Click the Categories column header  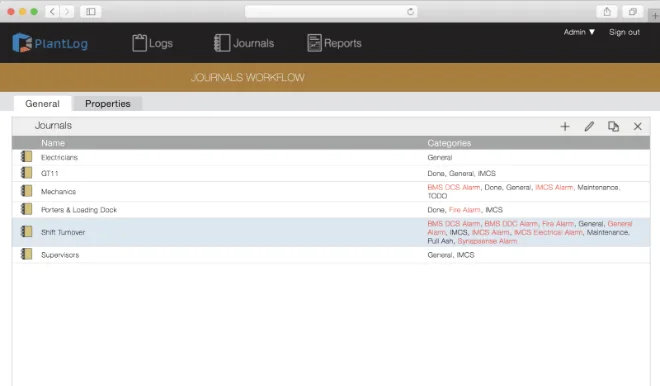pos(449,143)
